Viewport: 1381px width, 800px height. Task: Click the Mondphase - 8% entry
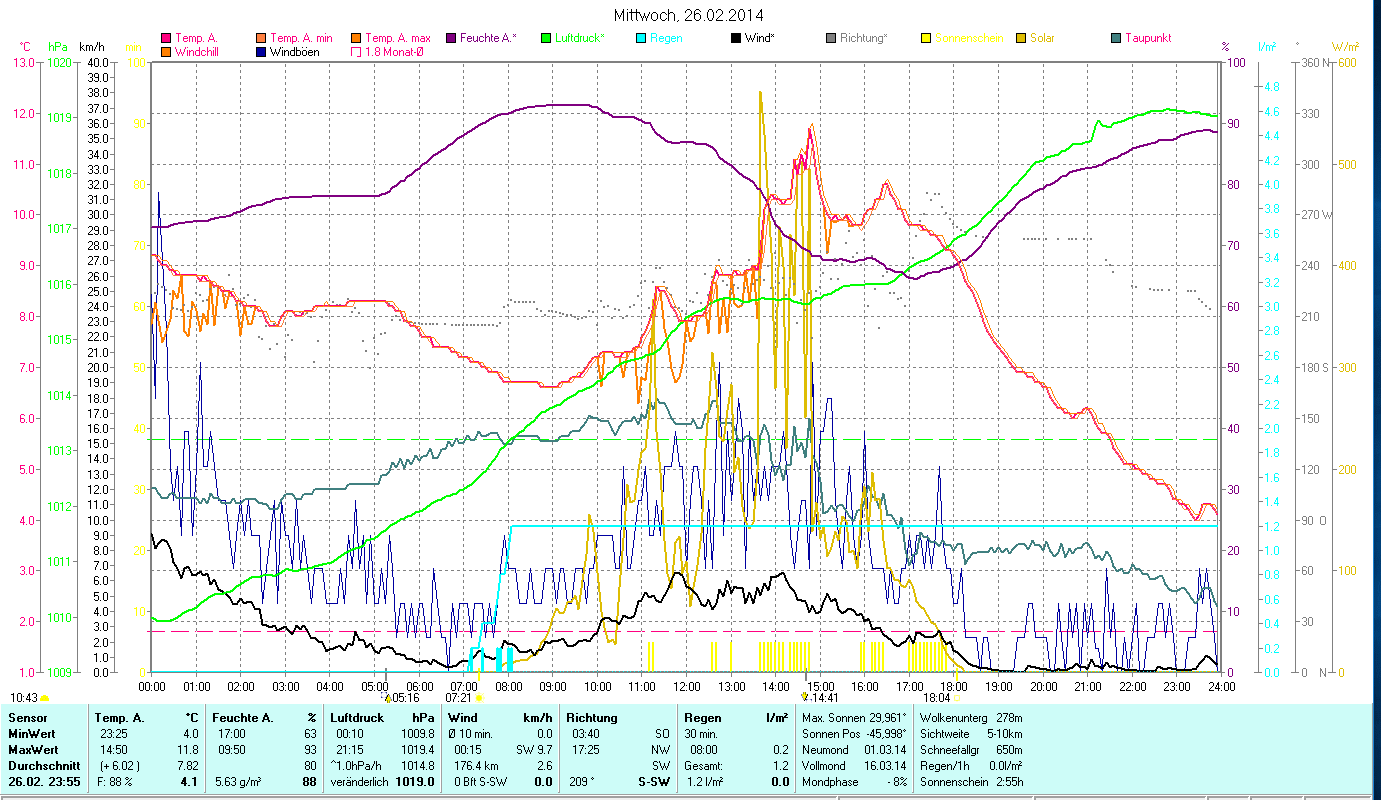[855, 782]
